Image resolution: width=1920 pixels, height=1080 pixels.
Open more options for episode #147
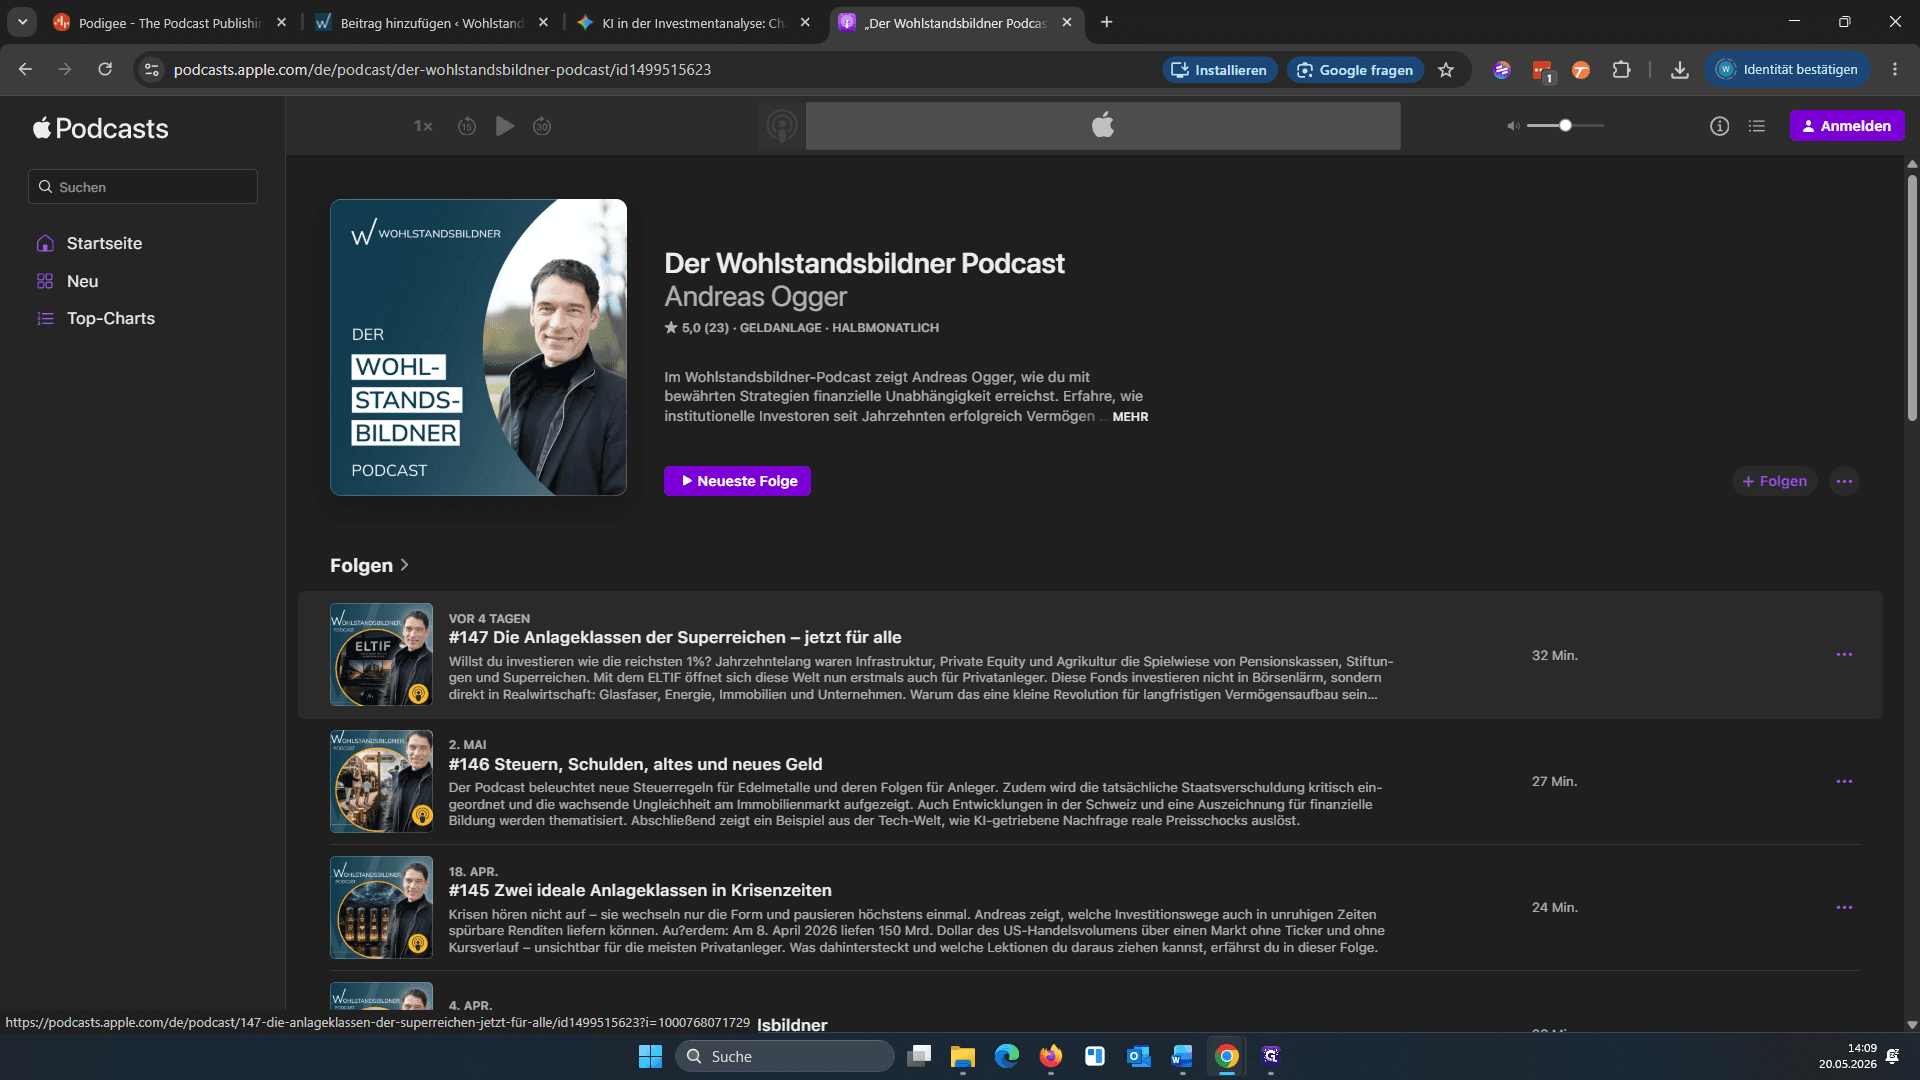pos(1844,655)
